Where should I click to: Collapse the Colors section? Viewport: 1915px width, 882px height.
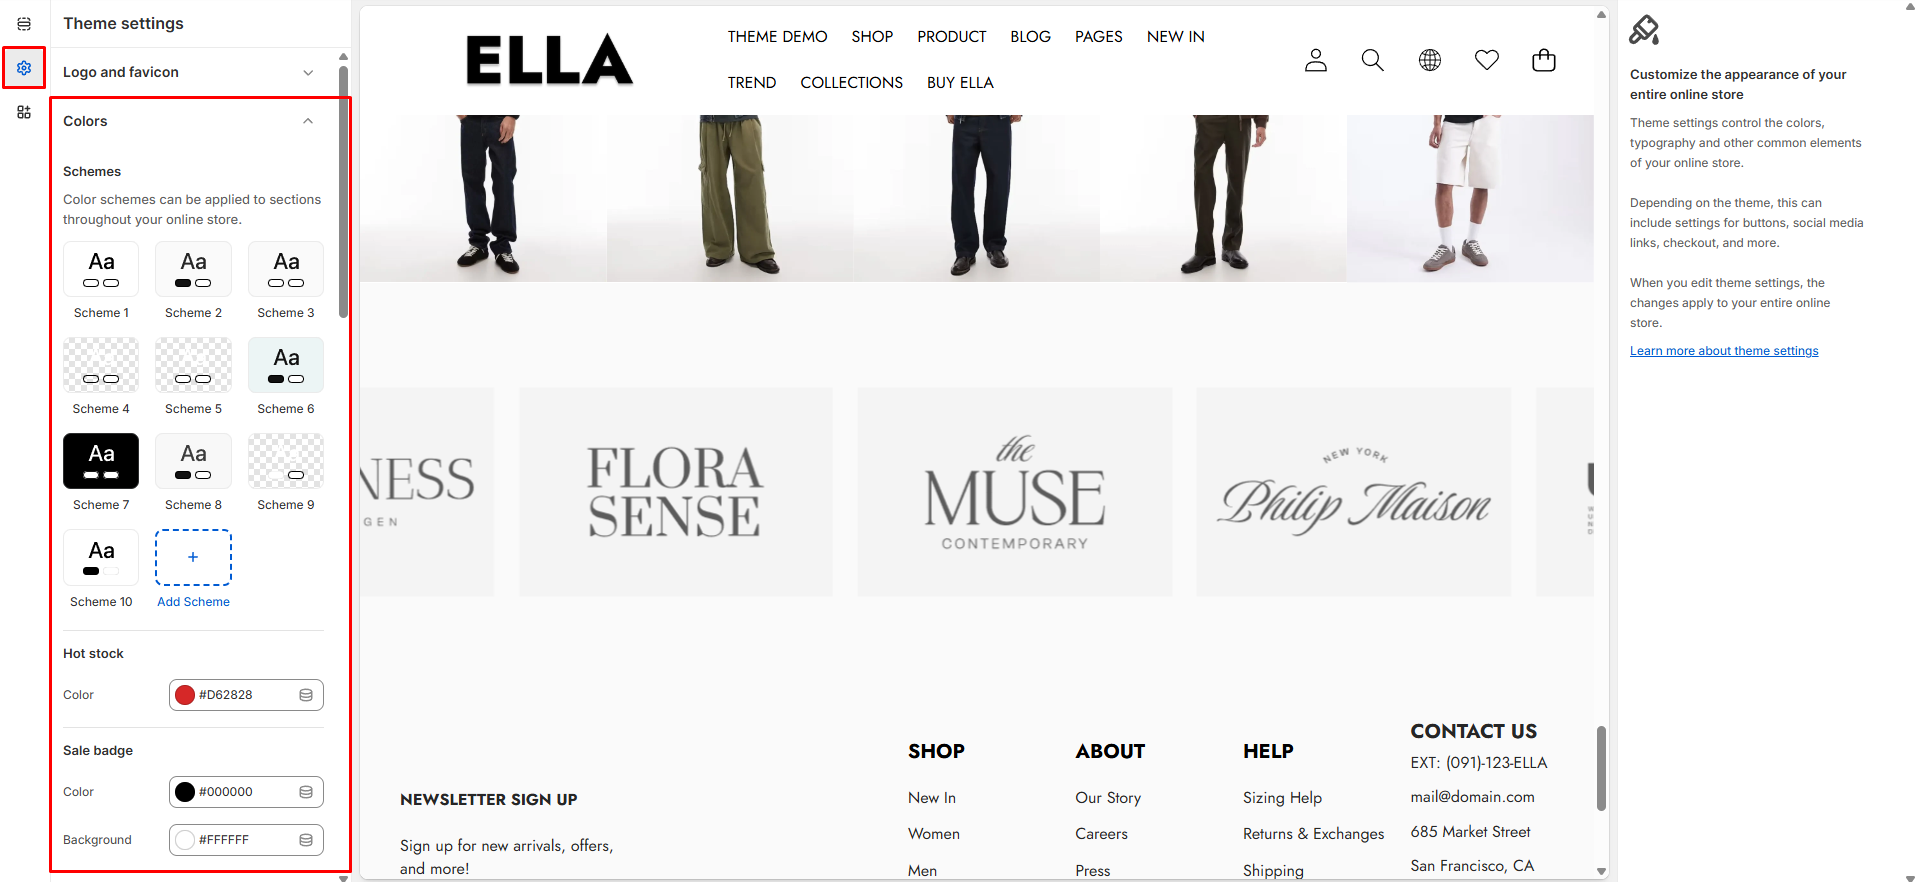click(x=189, y=121)
